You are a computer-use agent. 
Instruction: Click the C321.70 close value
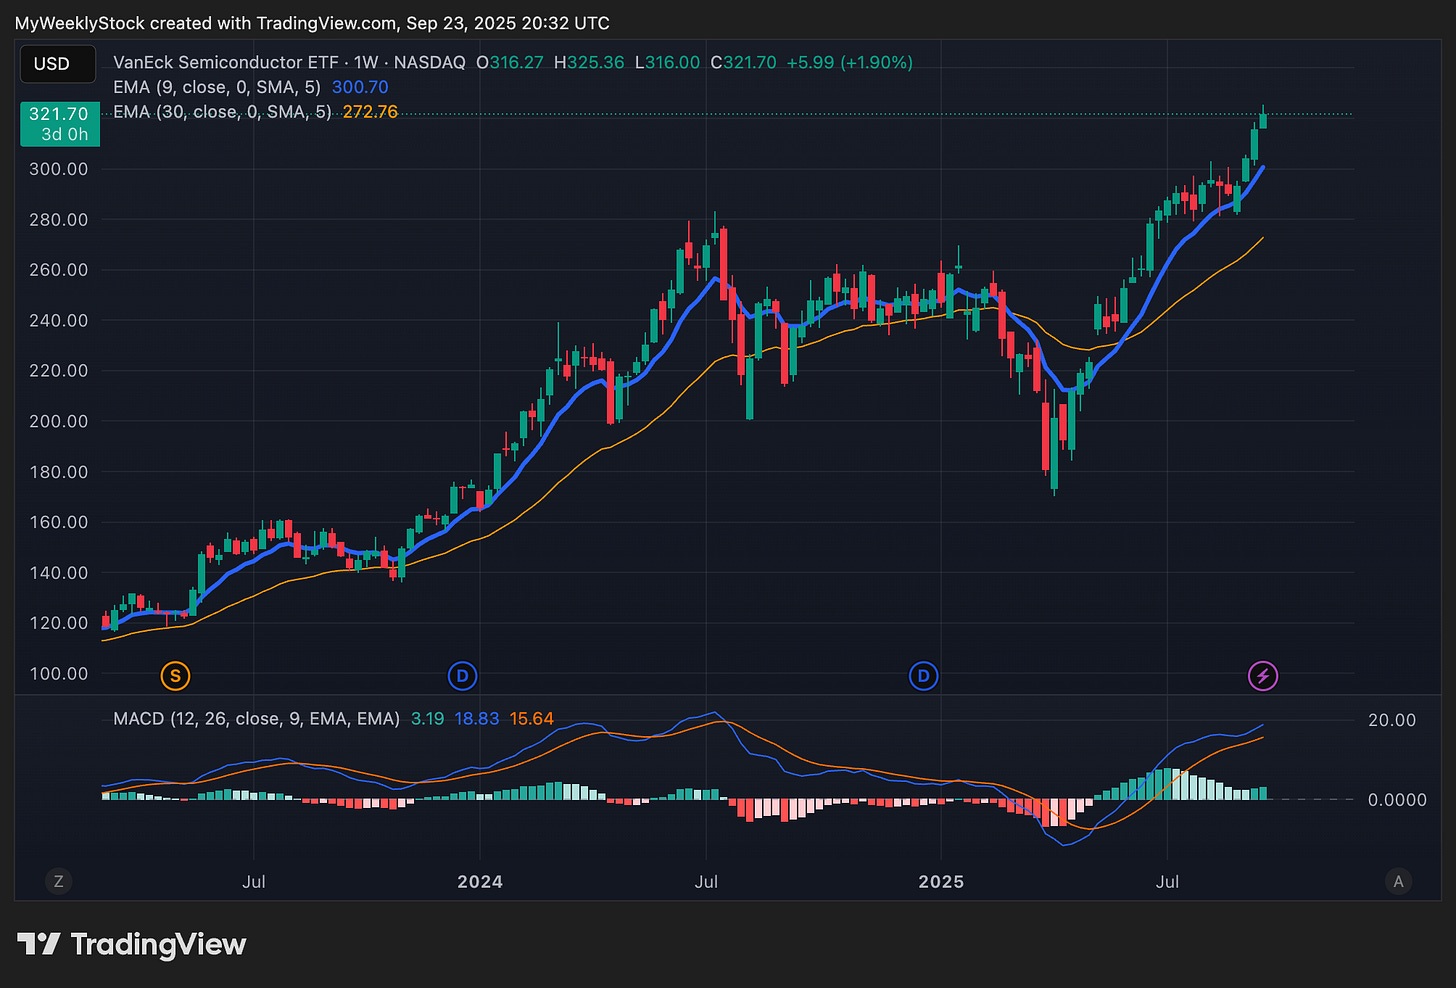click(x=743, y=62)
